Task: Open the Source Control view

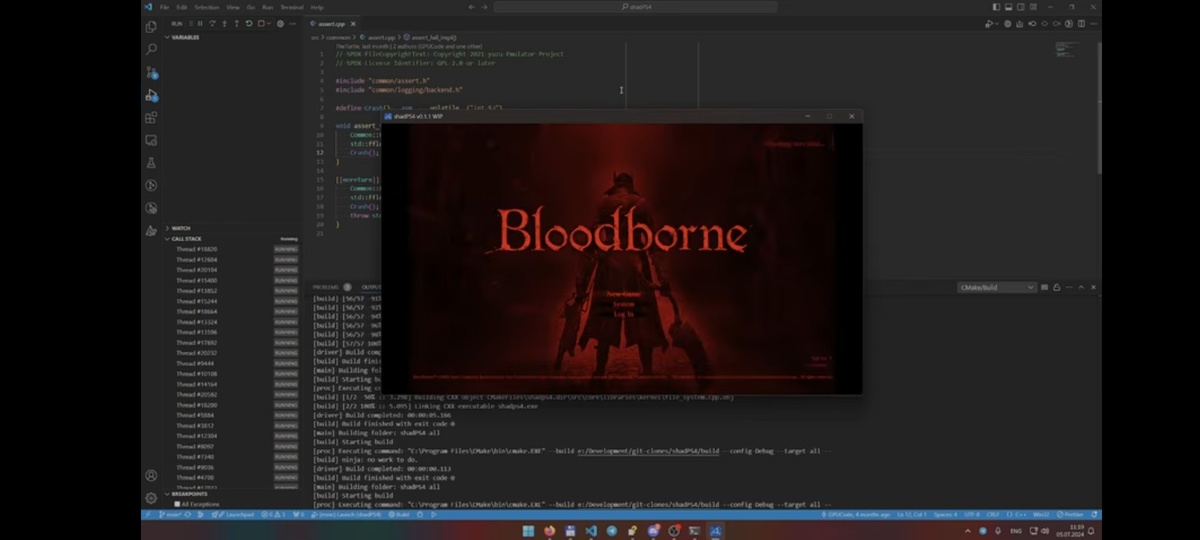Action: [x=151, y=72]
